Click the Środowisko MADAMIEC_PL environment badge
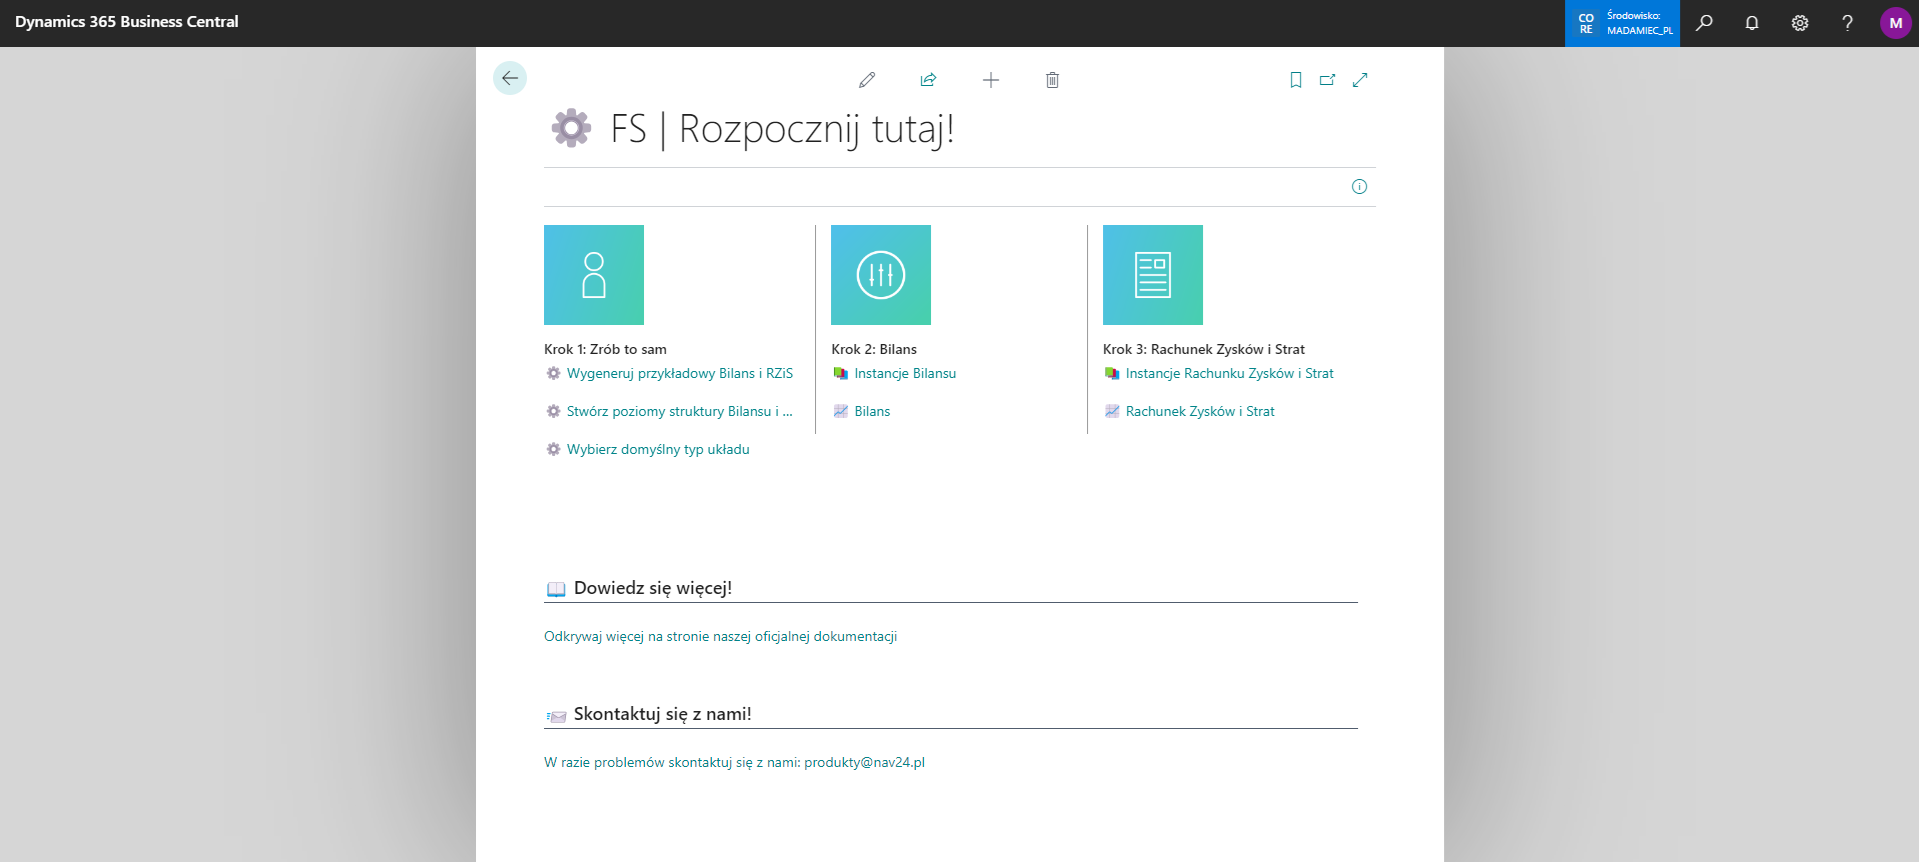This screenshot has width=1919, height=865. (x=1622, y=23)
